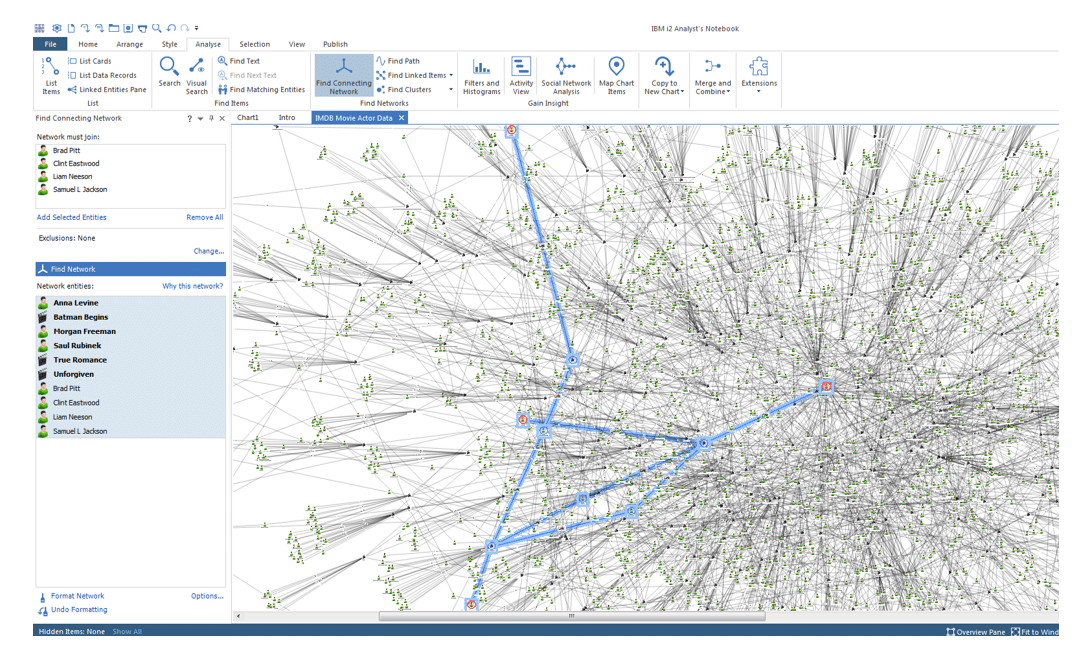The image size is (1087, 655).
Task: Click Find Next Text
Action: point(247,76)
